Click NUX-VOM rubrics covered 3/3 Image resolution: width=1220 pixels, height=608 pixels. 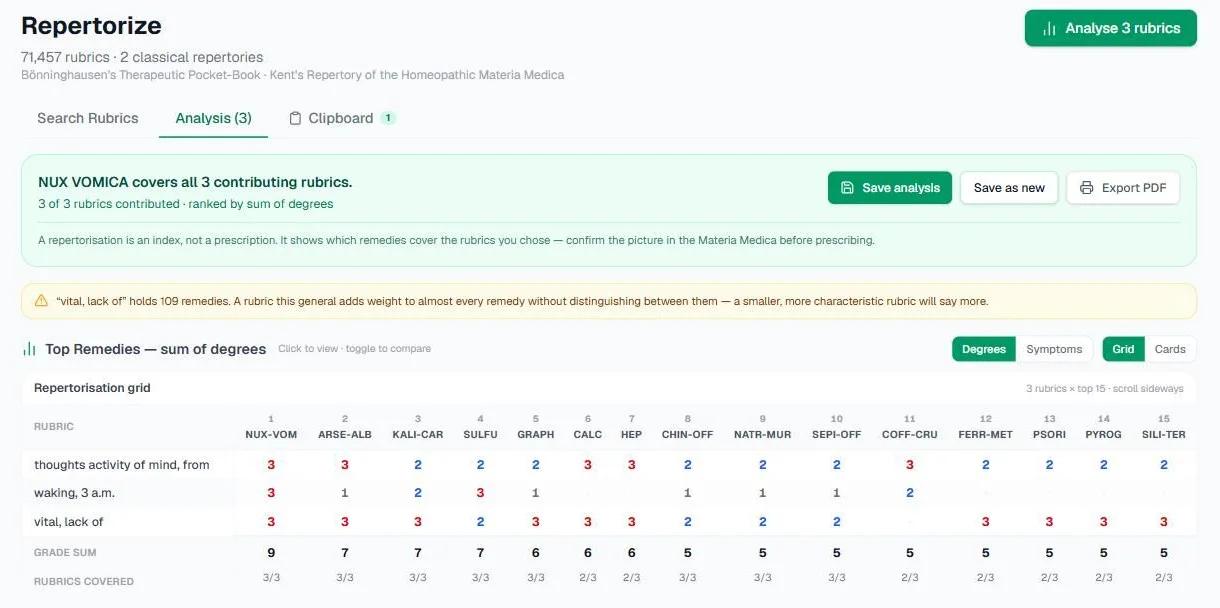pyautogui.click(x=271, y=578)
